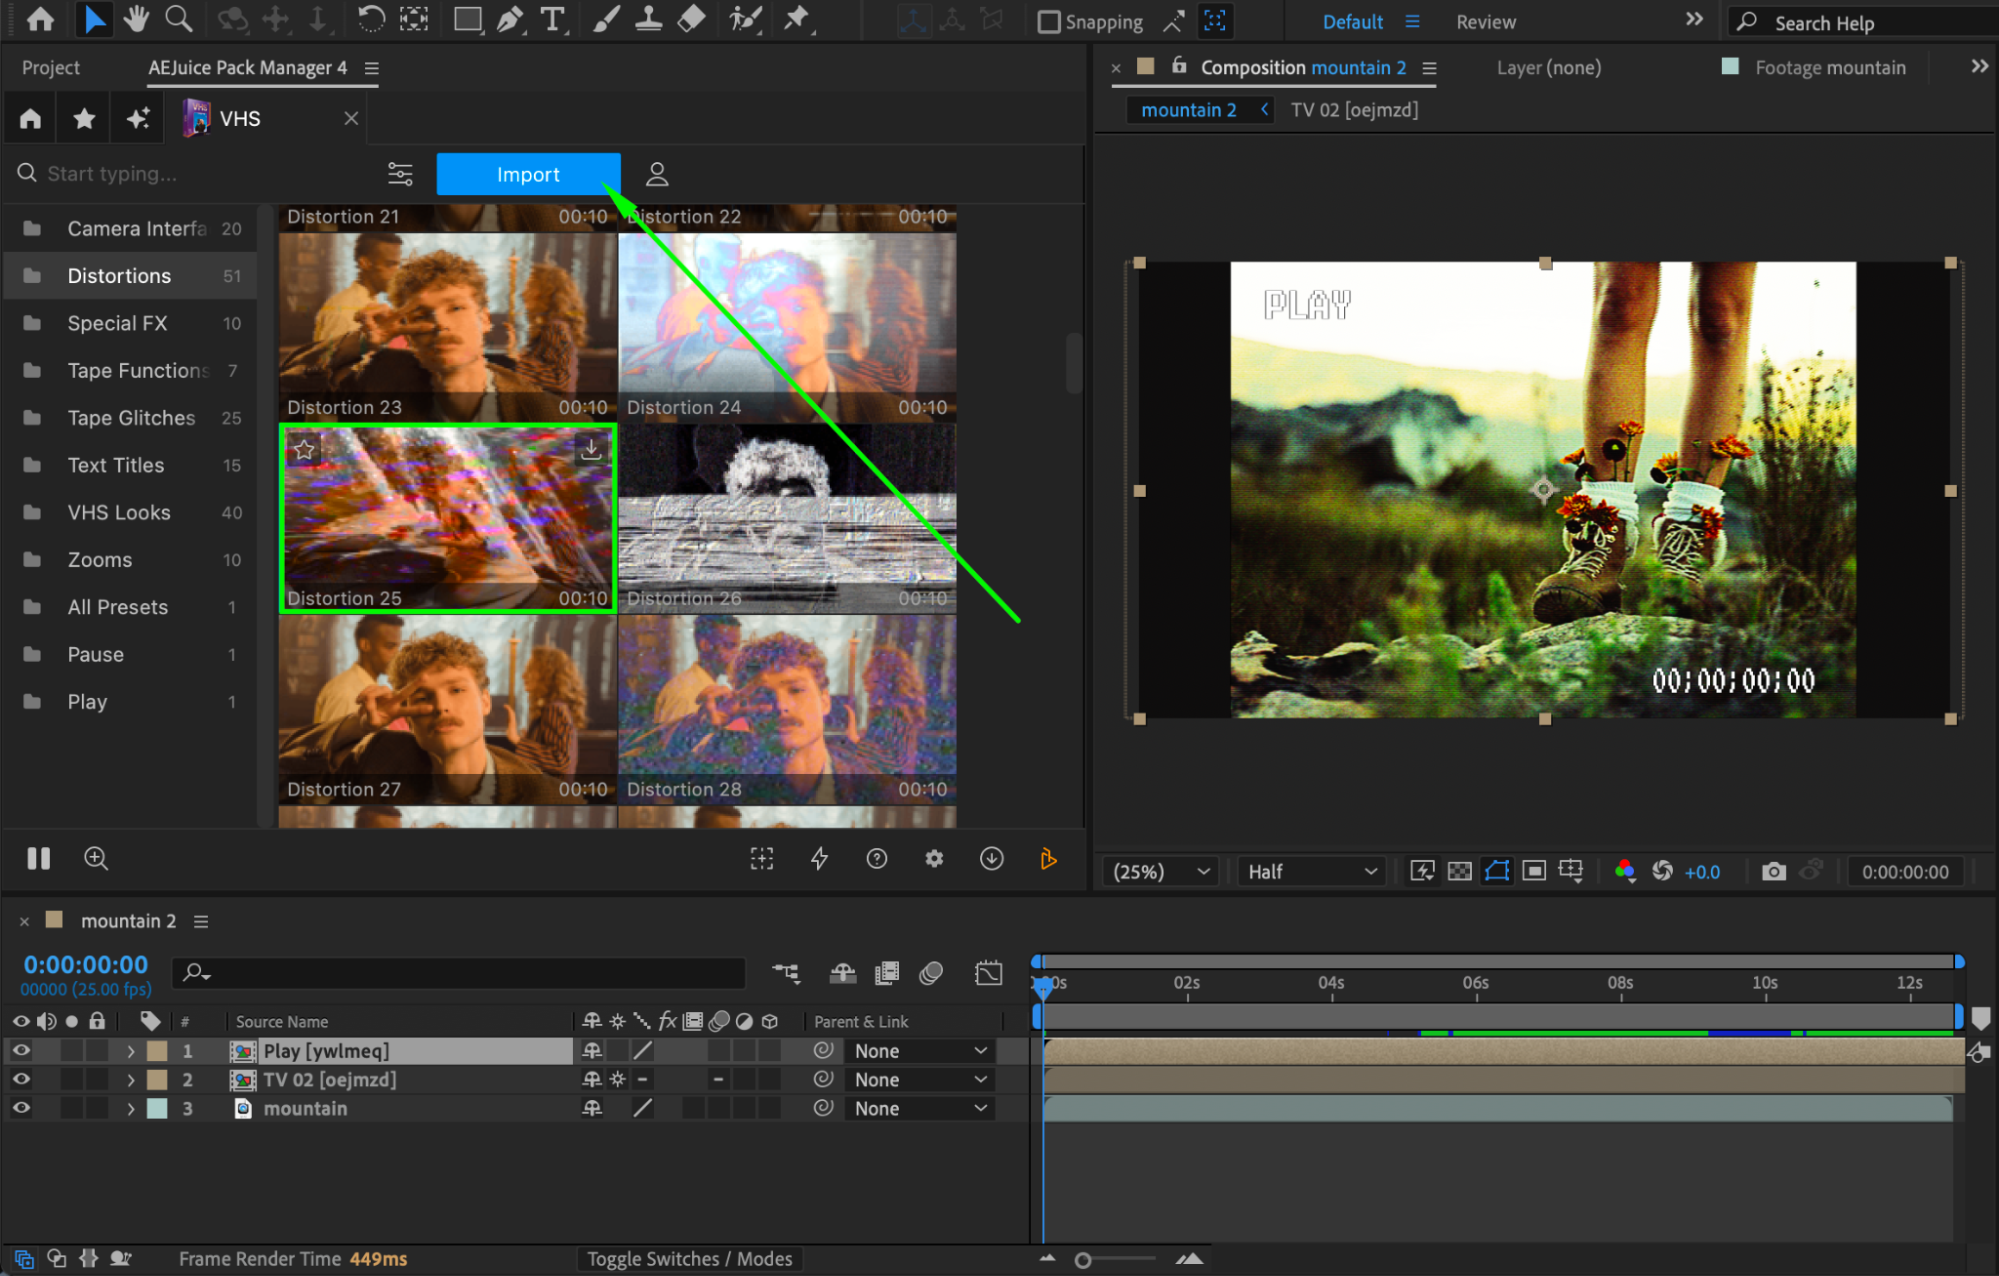Open the show channel and color management icon
This screenshot has height=1276, width=1999.
1625,871
